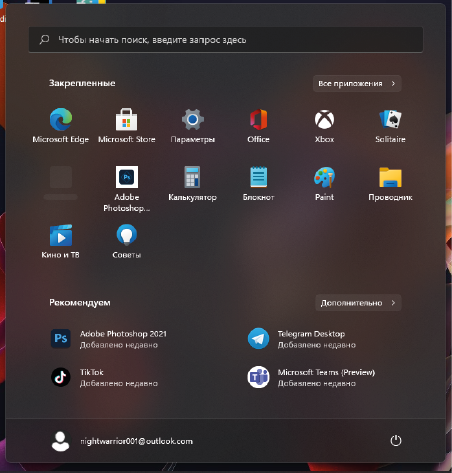This screenshot has height=473, width=452.
Task: Click nightwarrior001@outlook.com account name
Action: click(136, 441)
